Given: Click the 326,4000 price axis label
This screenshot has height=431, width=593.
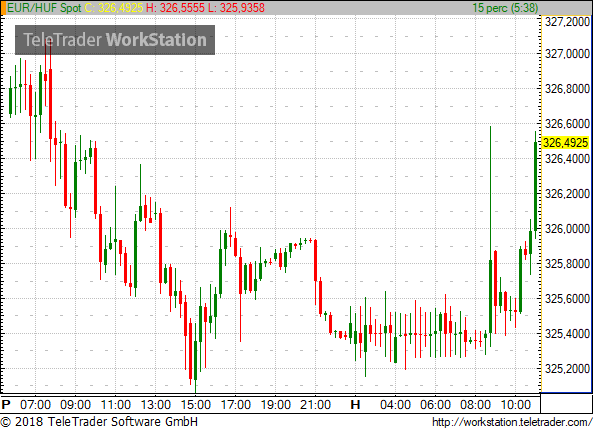Looking at the screenshot, I should (x=567, y=159).
